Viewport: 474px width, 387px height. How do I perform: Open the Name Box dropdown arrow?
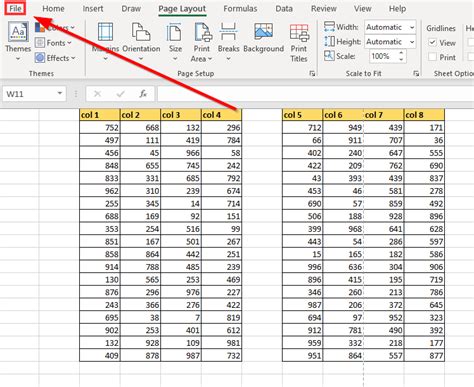[60, 94]
